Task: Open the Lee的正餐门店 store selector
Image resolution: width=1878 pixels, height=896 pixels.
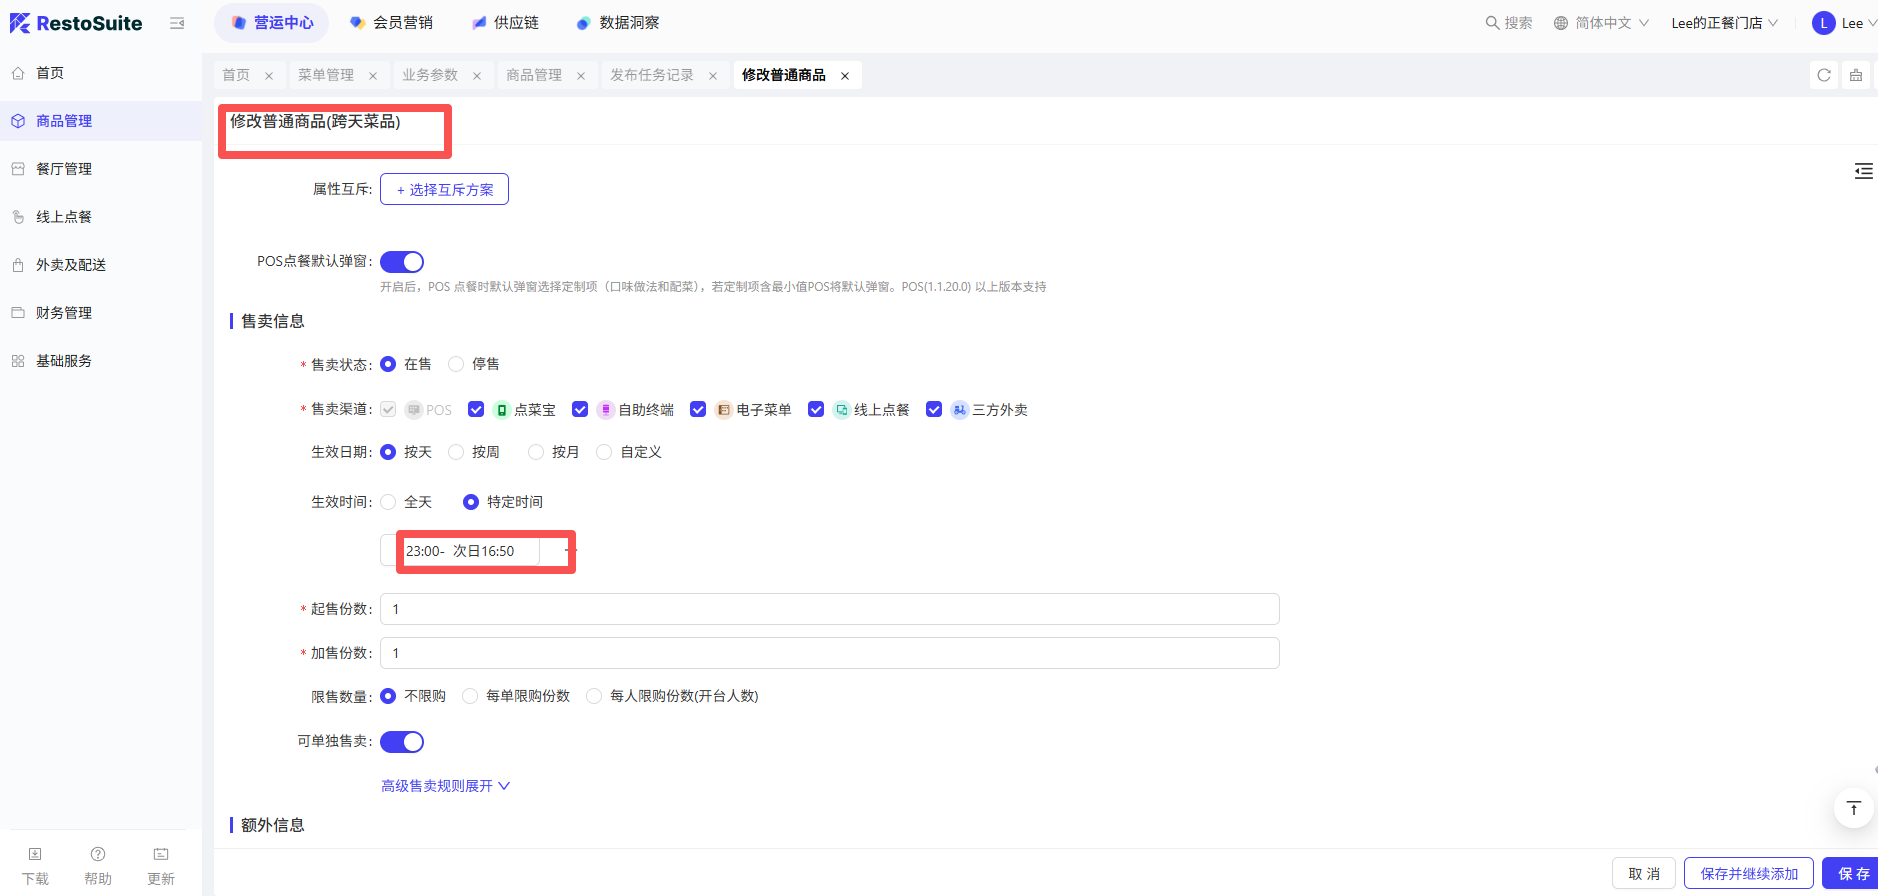Action: [1724, 23]
